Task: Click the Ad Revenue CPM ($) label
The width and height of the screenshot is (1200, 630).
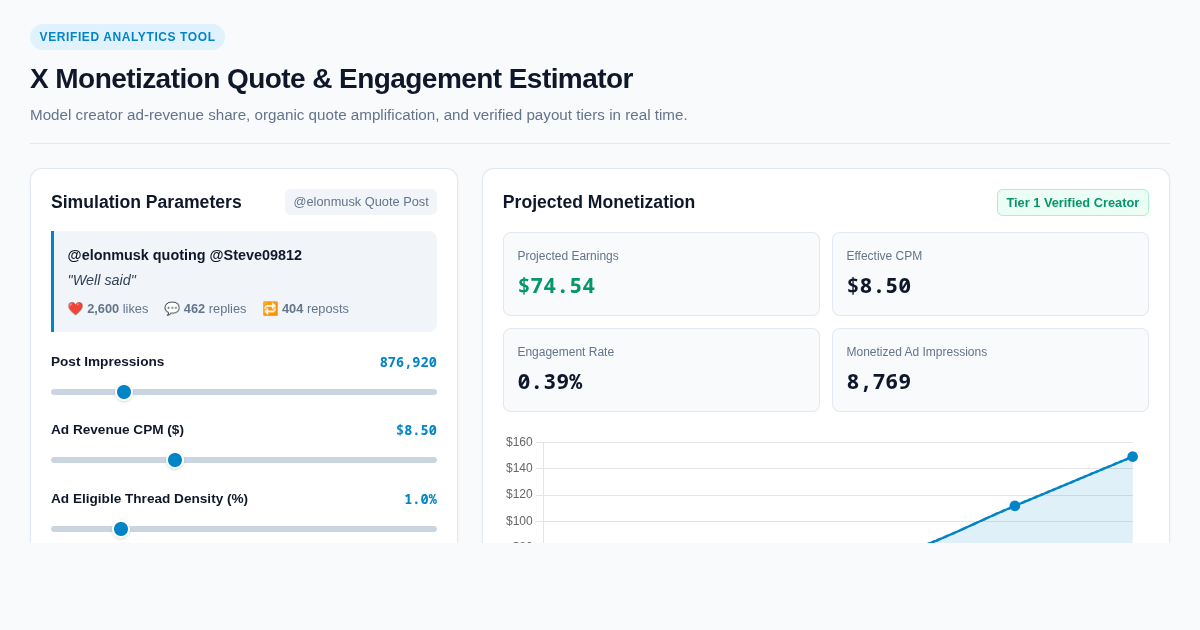Action: (x=118, y=430)
